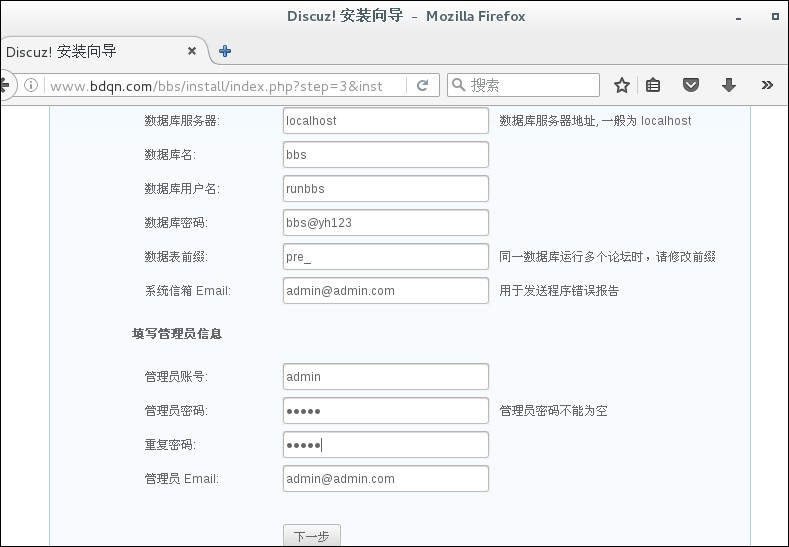Click hint 数据库服务器地址, 一般为 localhost

(595, 121)
